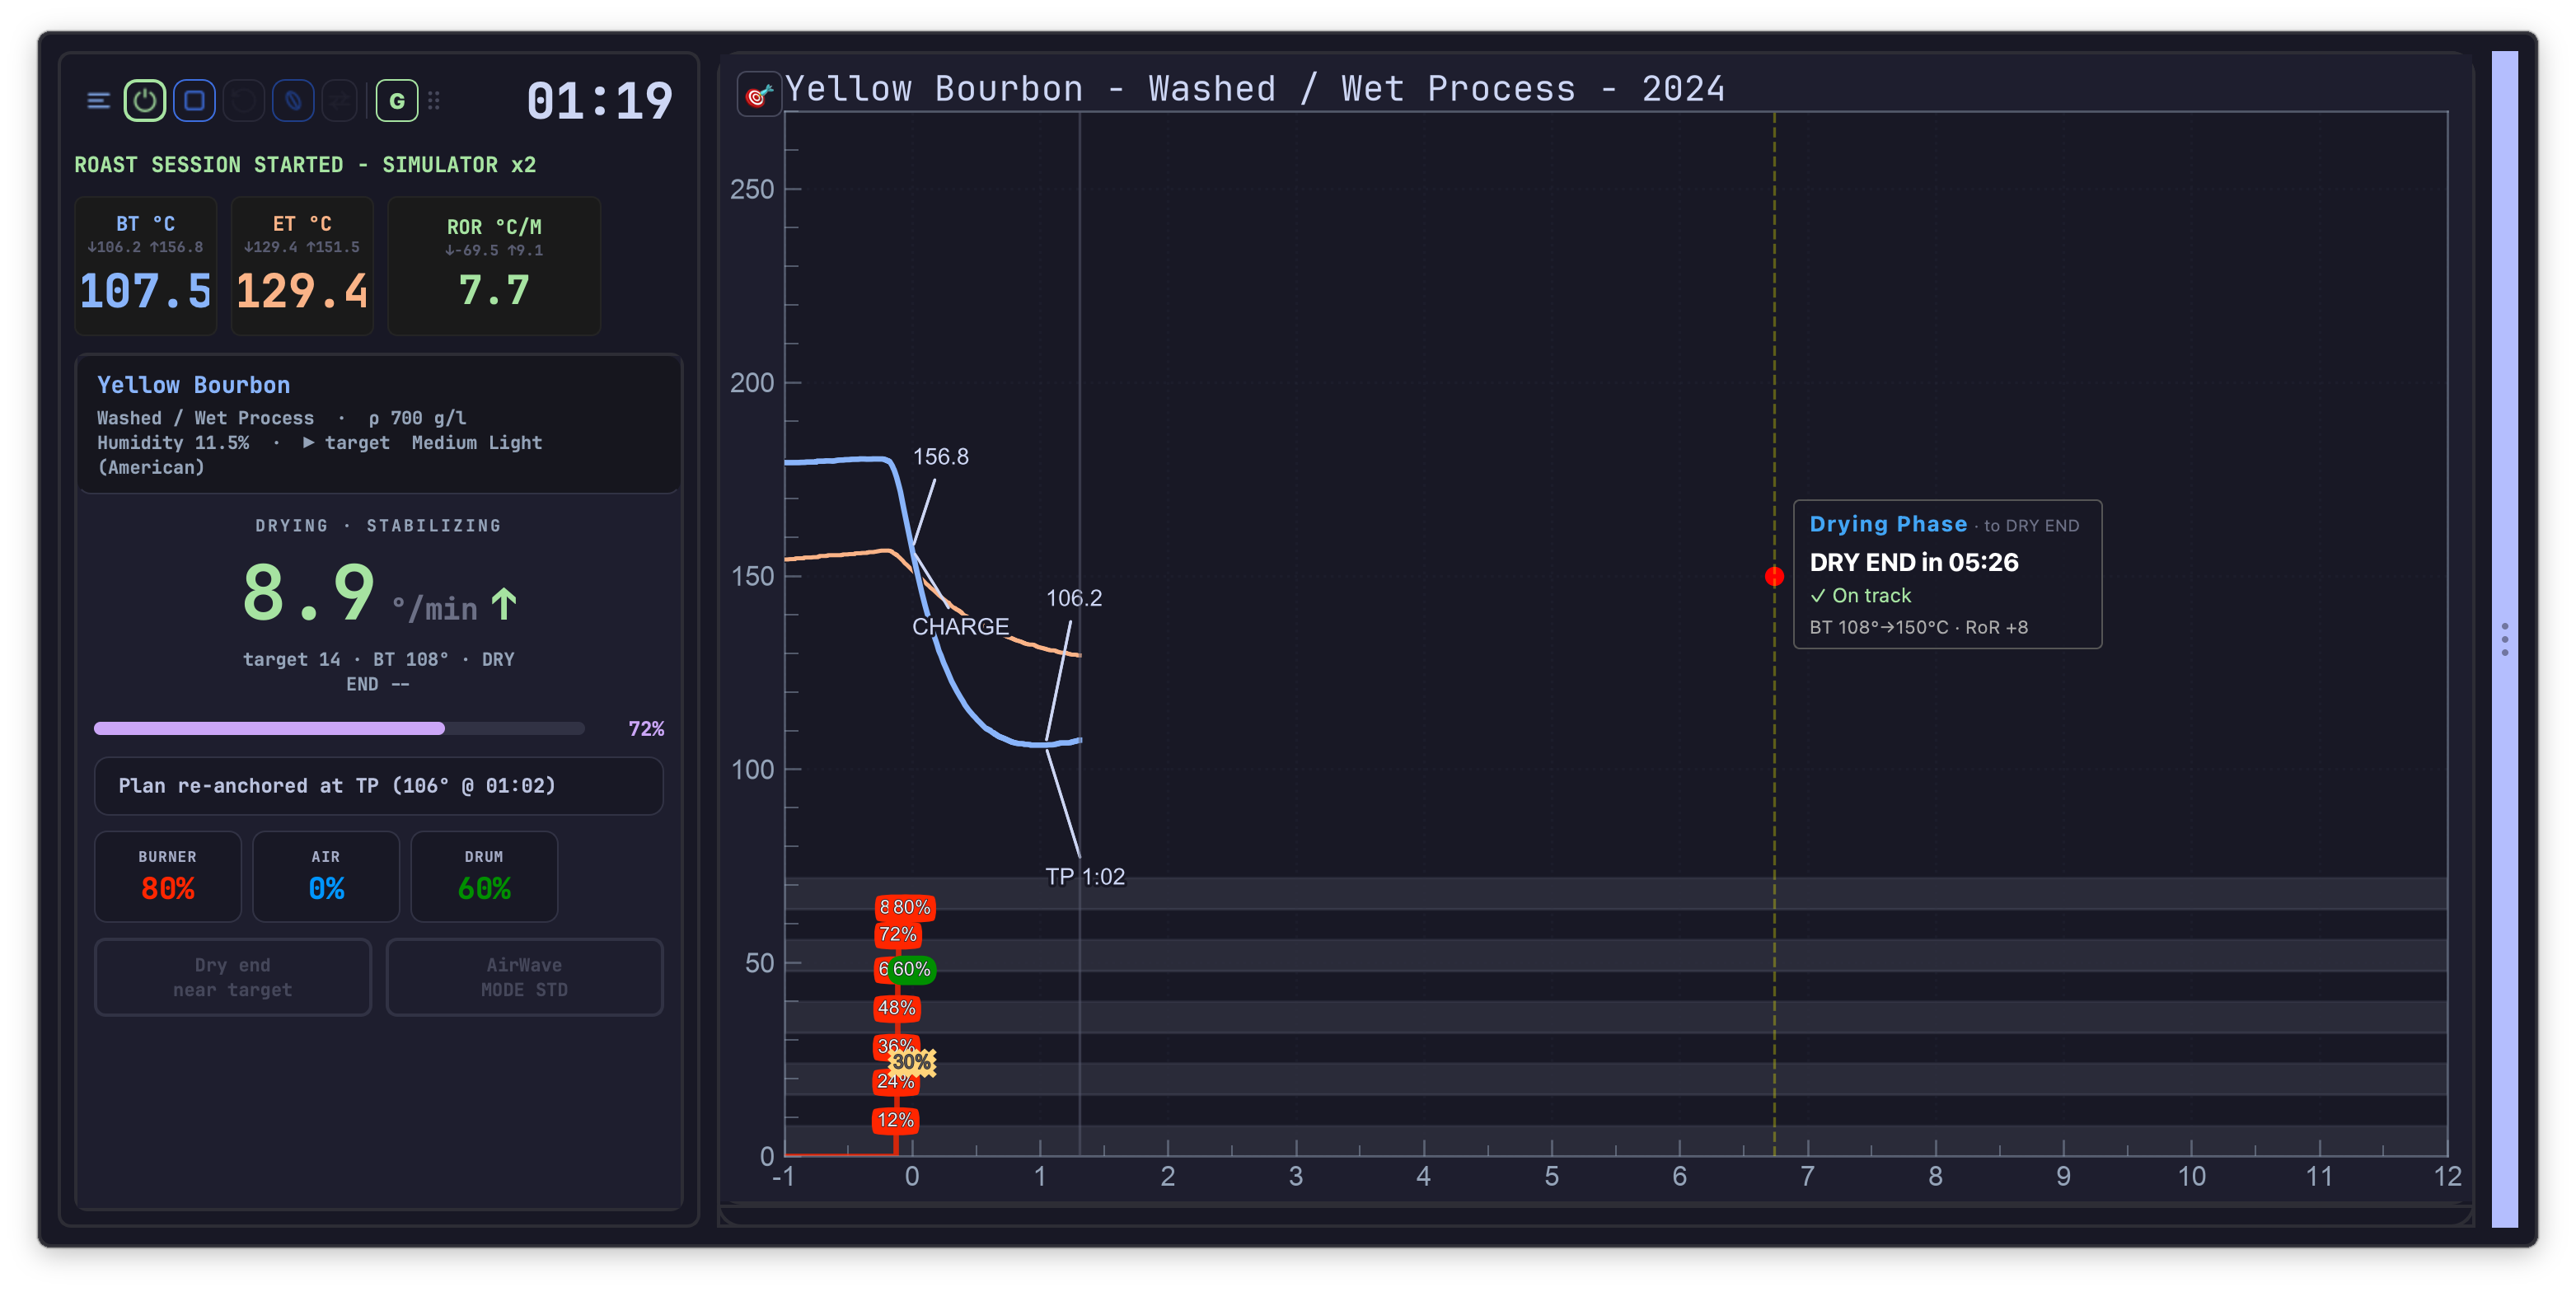Select the BT °C reading tile
This screenshot has width=2576, height=1292.
point(146,265)
